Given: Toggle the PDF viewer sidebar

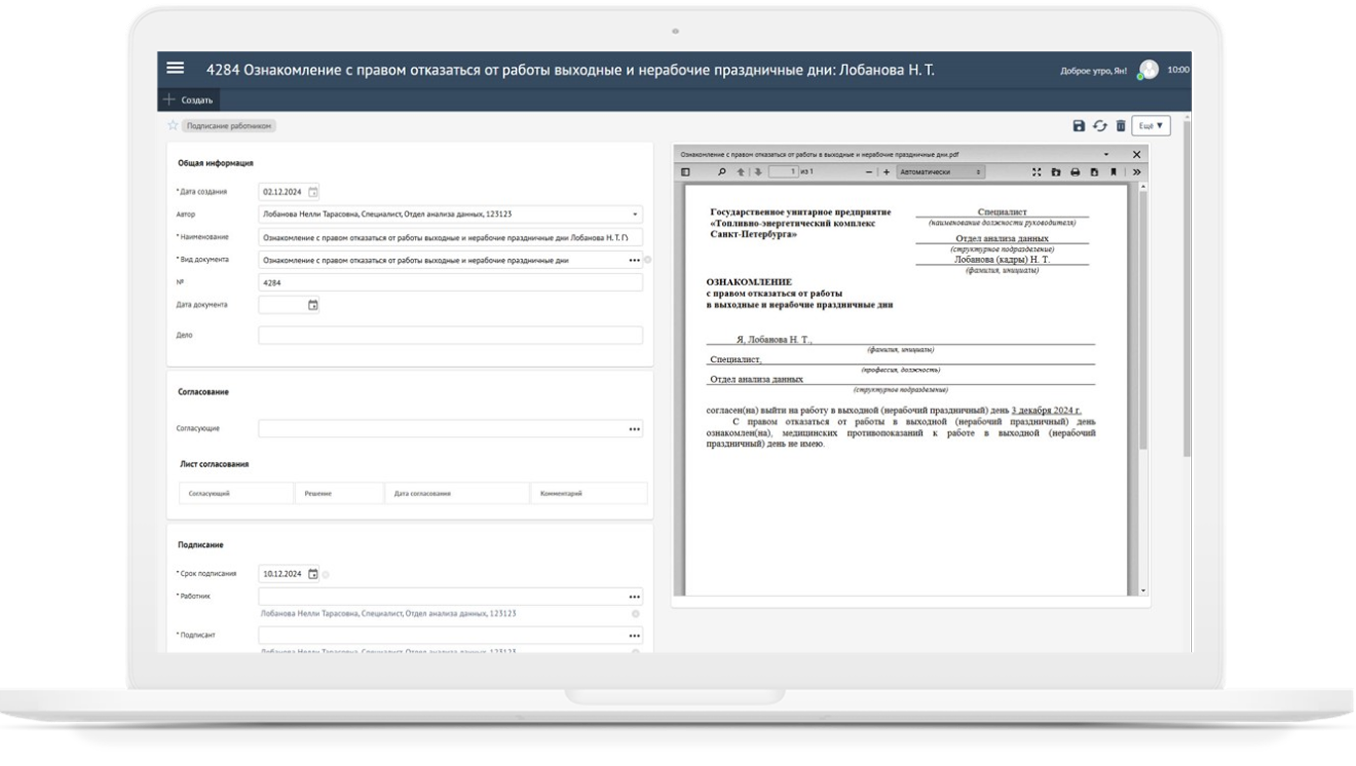Looking at the screenshot, I should (686, 172).
